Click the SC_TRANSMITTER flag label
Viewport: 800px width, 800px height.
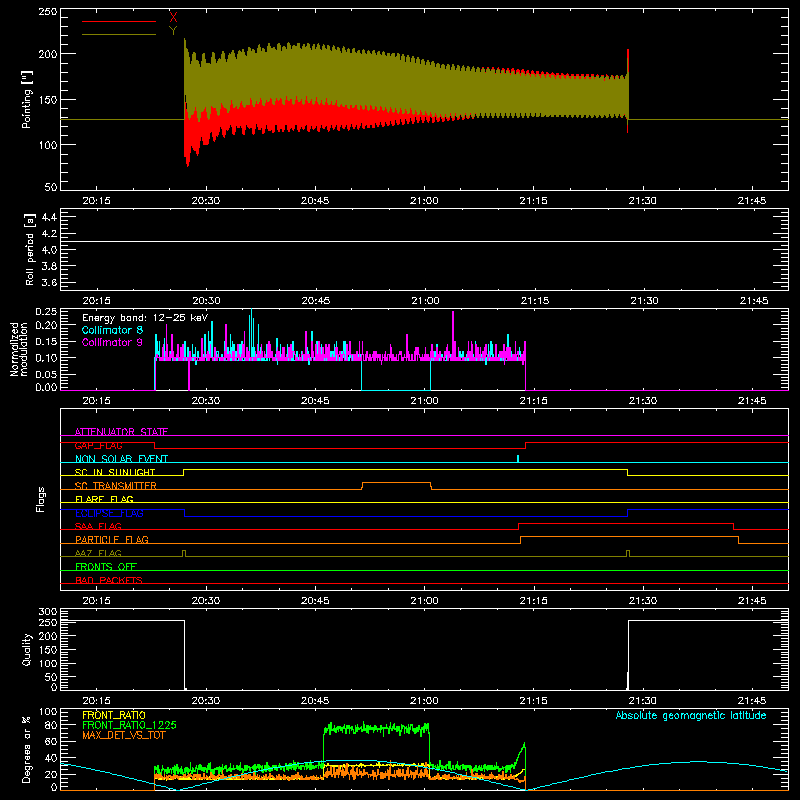(116, 486)
